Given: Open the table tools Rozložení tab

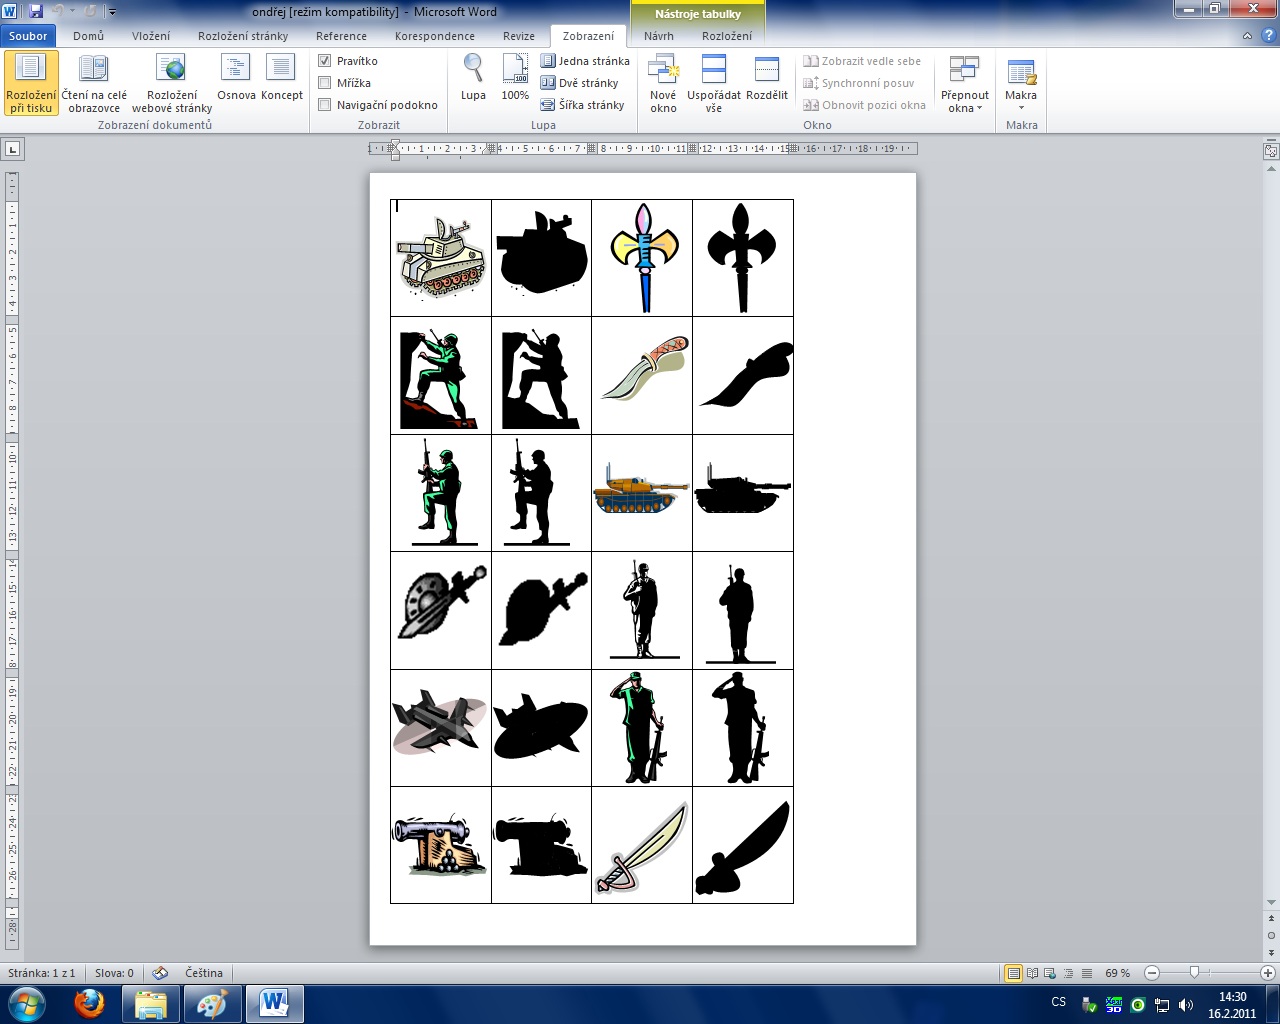Looking at the screenshot, I should click(727, 36).
